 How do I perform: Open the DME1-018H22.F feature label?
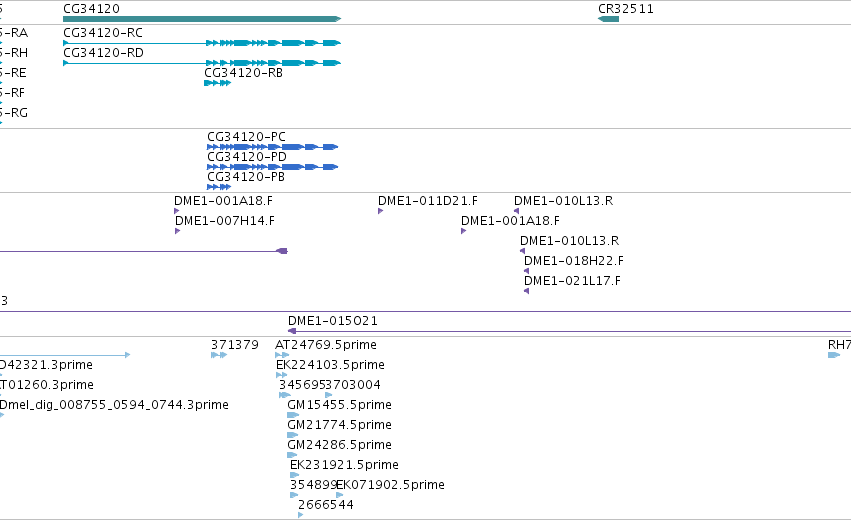click(574, 261)
